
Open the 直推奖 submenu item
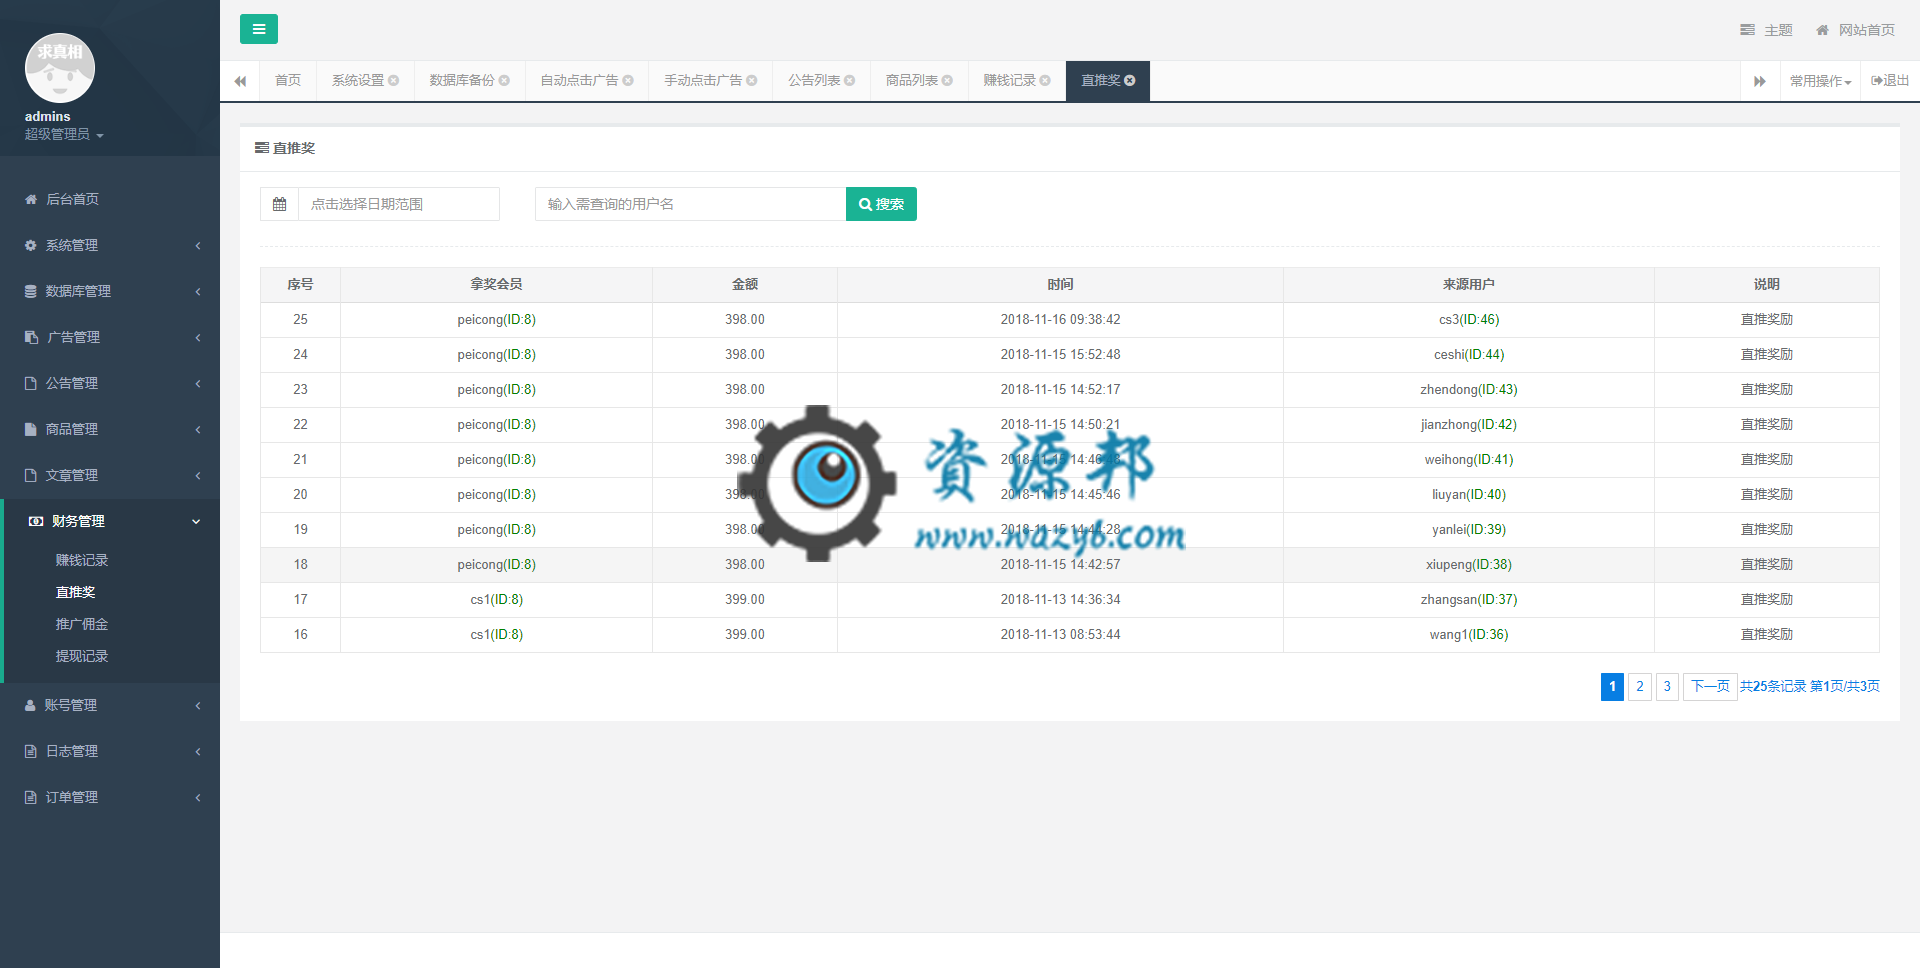click(76, 592)
